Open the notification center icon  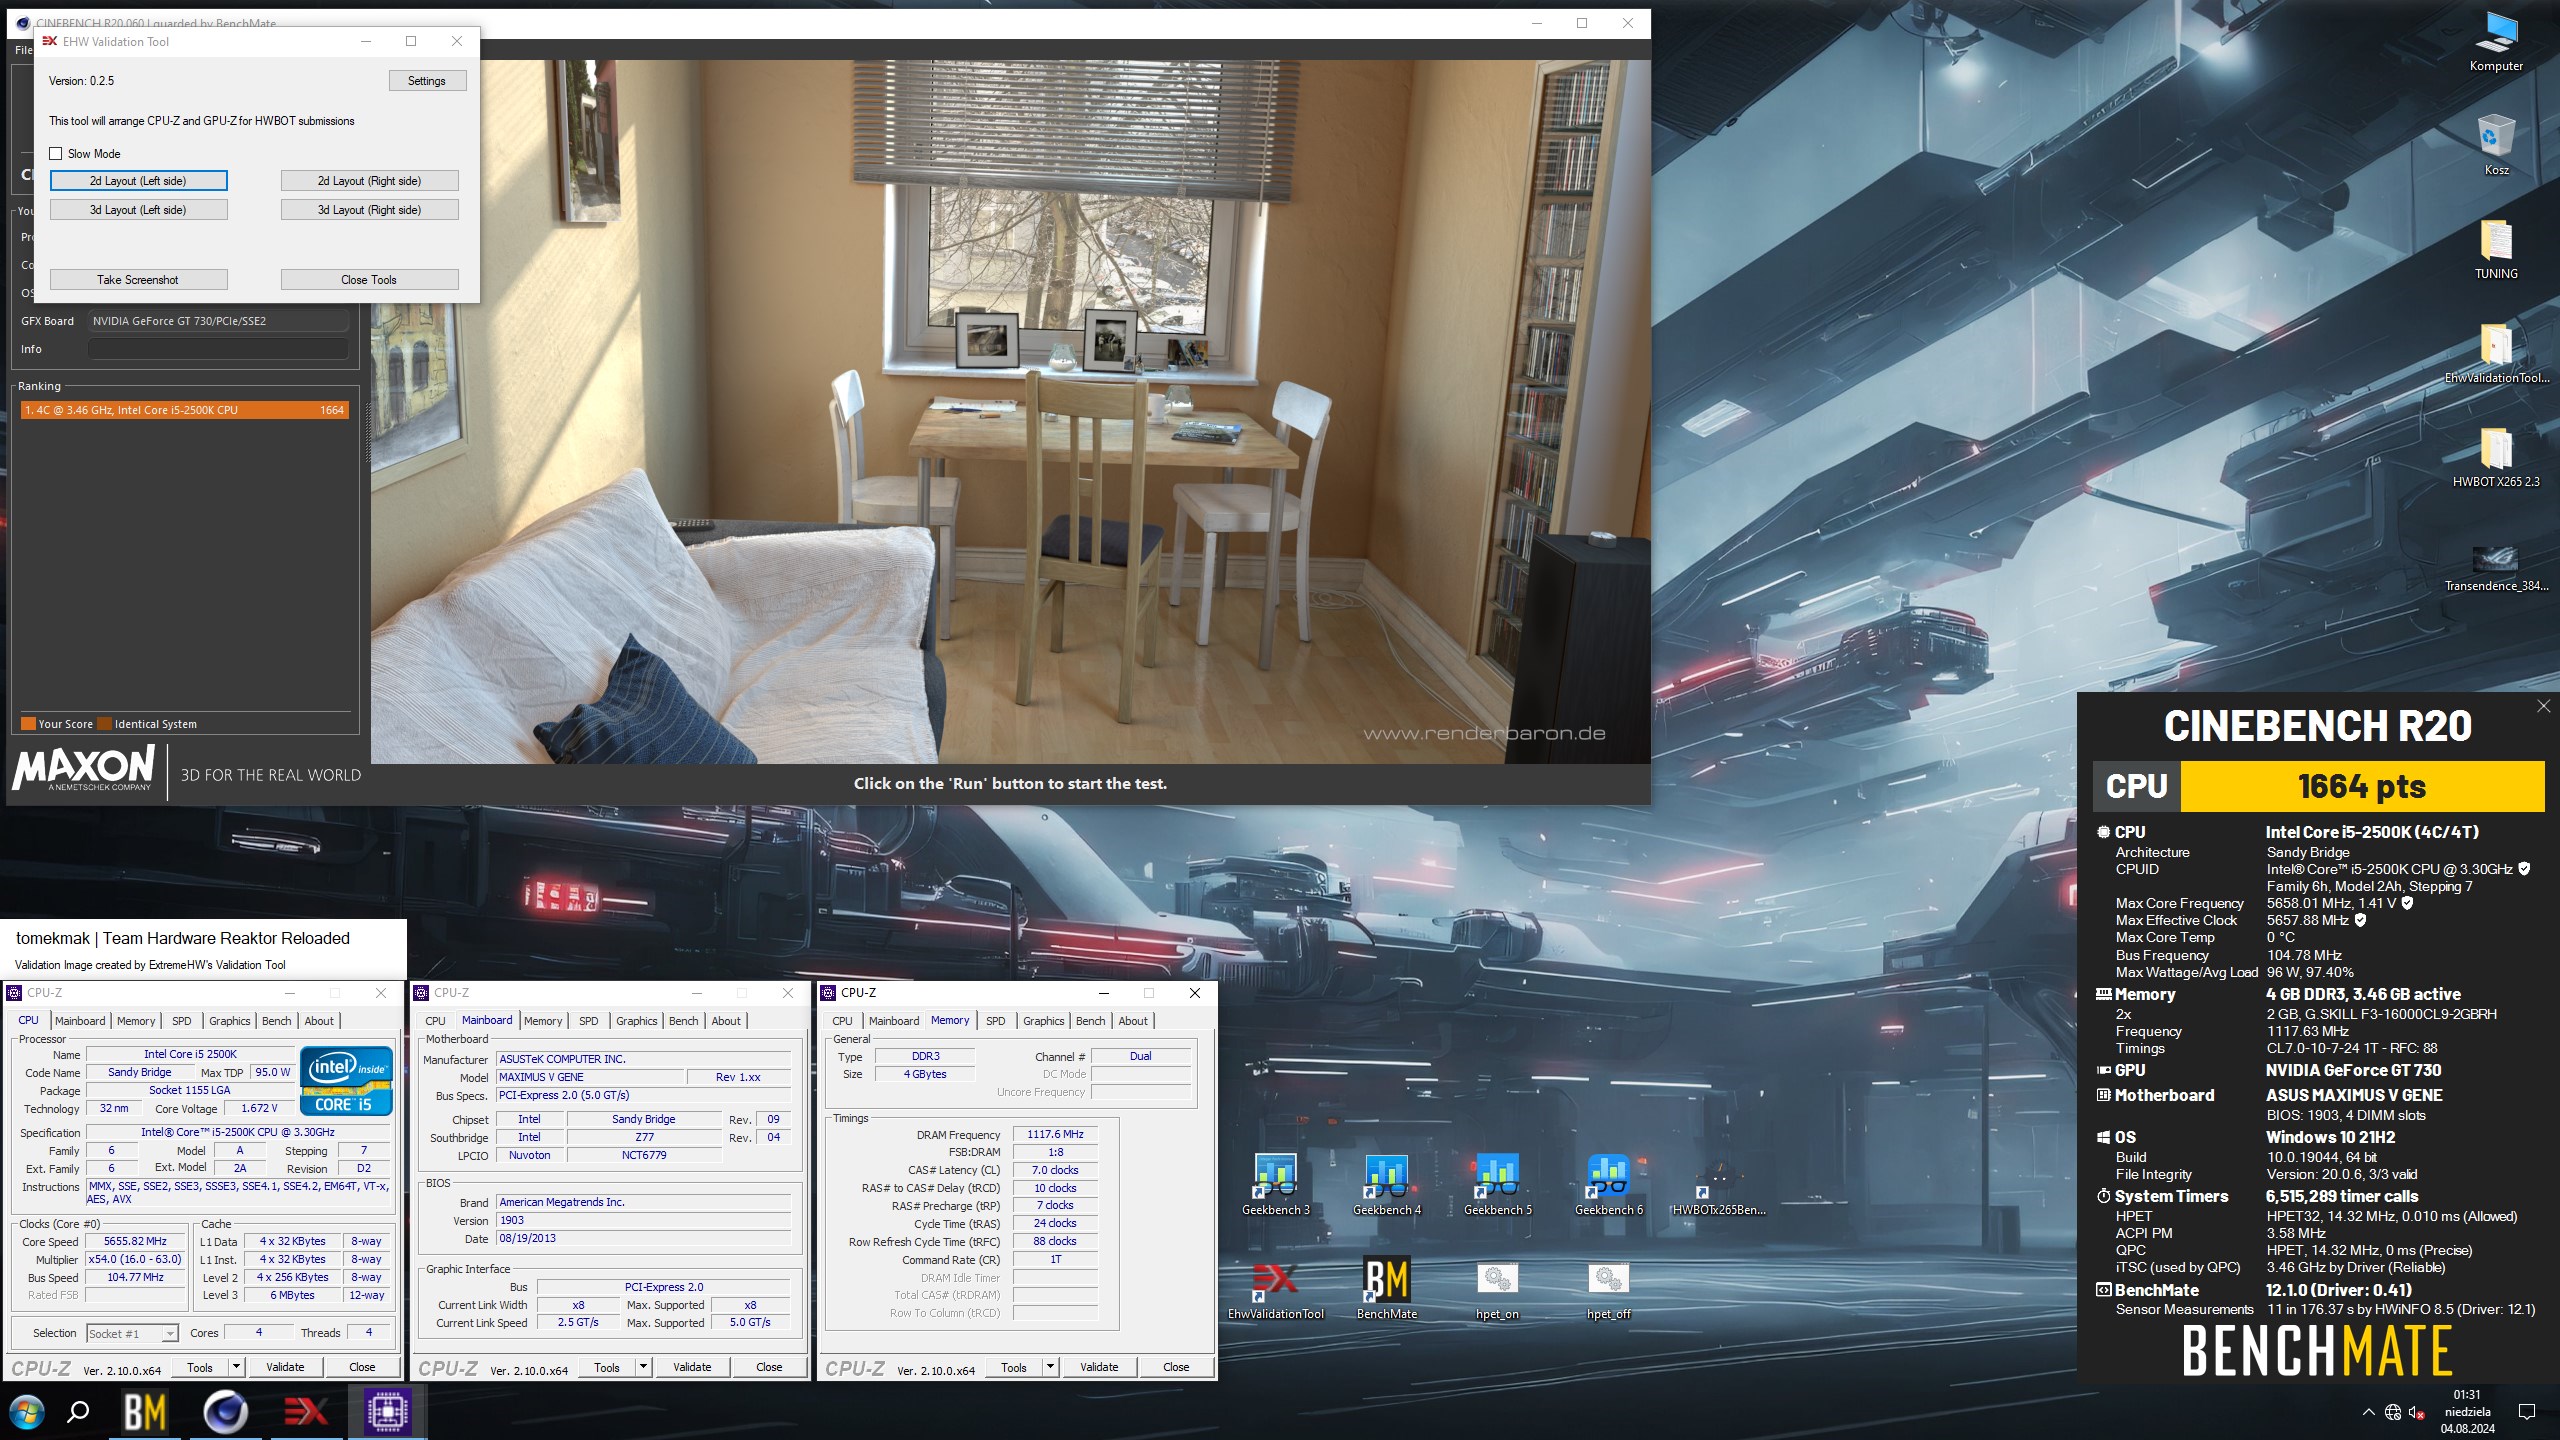pos(2527,1412)
